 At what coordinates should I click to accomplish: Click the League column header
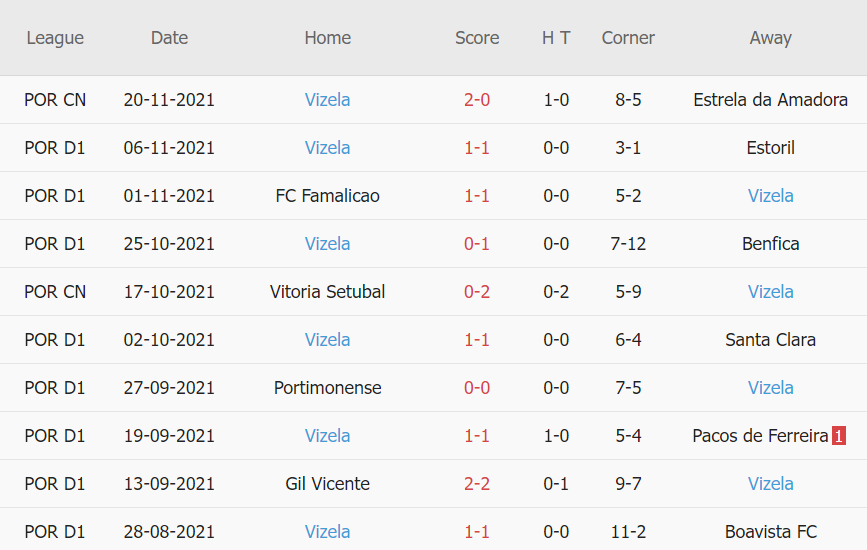pos(55,38)
